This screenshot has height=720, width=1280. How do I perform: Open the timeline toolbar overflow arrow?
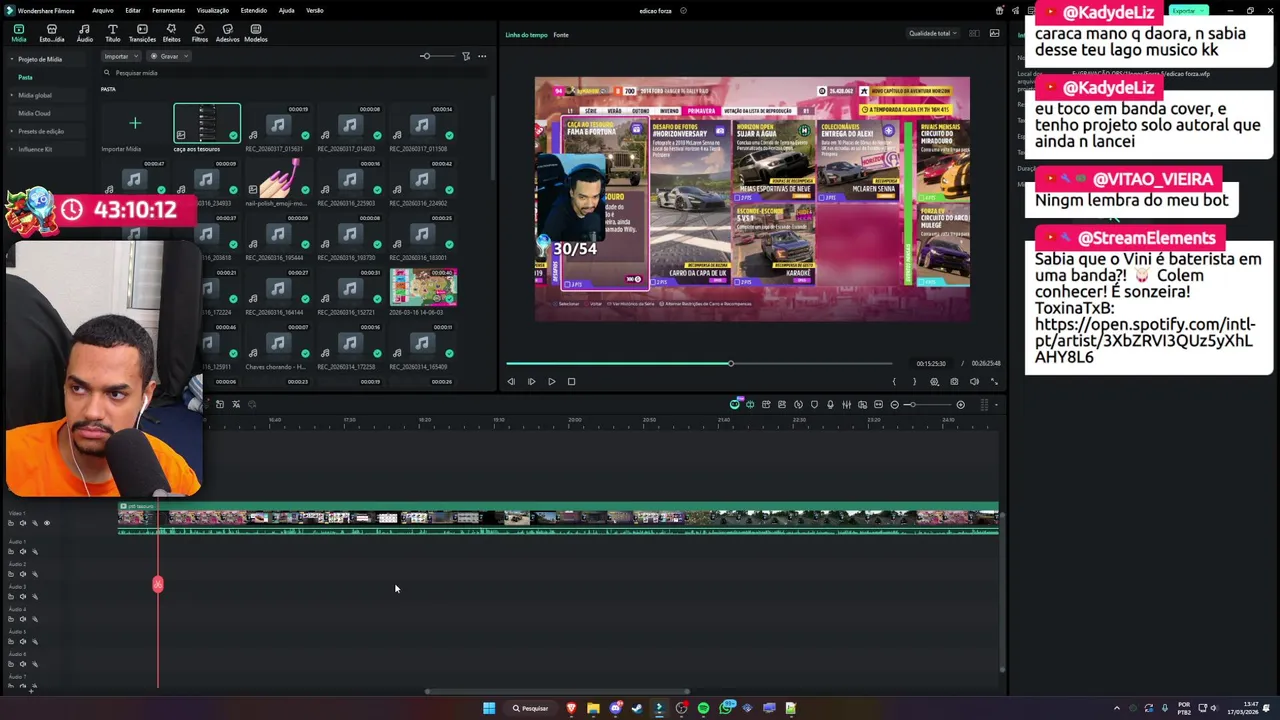click(996, 404)
